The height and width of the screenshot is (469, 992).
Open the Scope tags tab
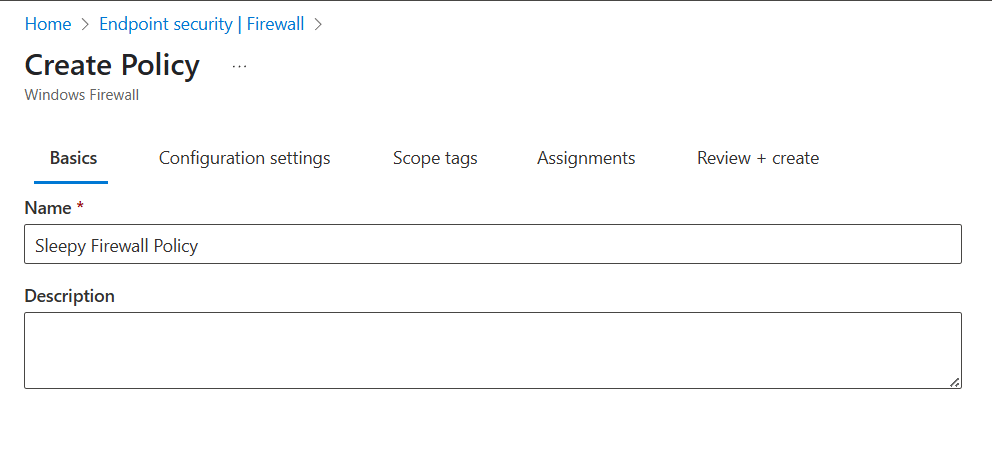pyautogui.click(x=435, y=158)
